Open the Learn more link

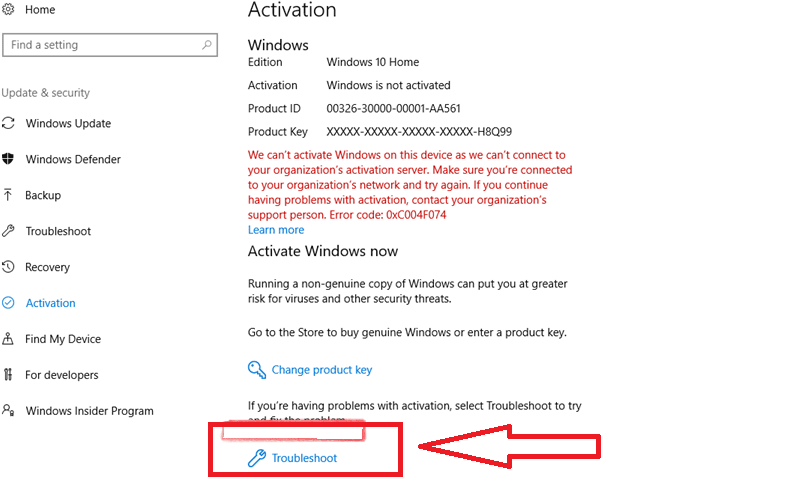(276, 230)
